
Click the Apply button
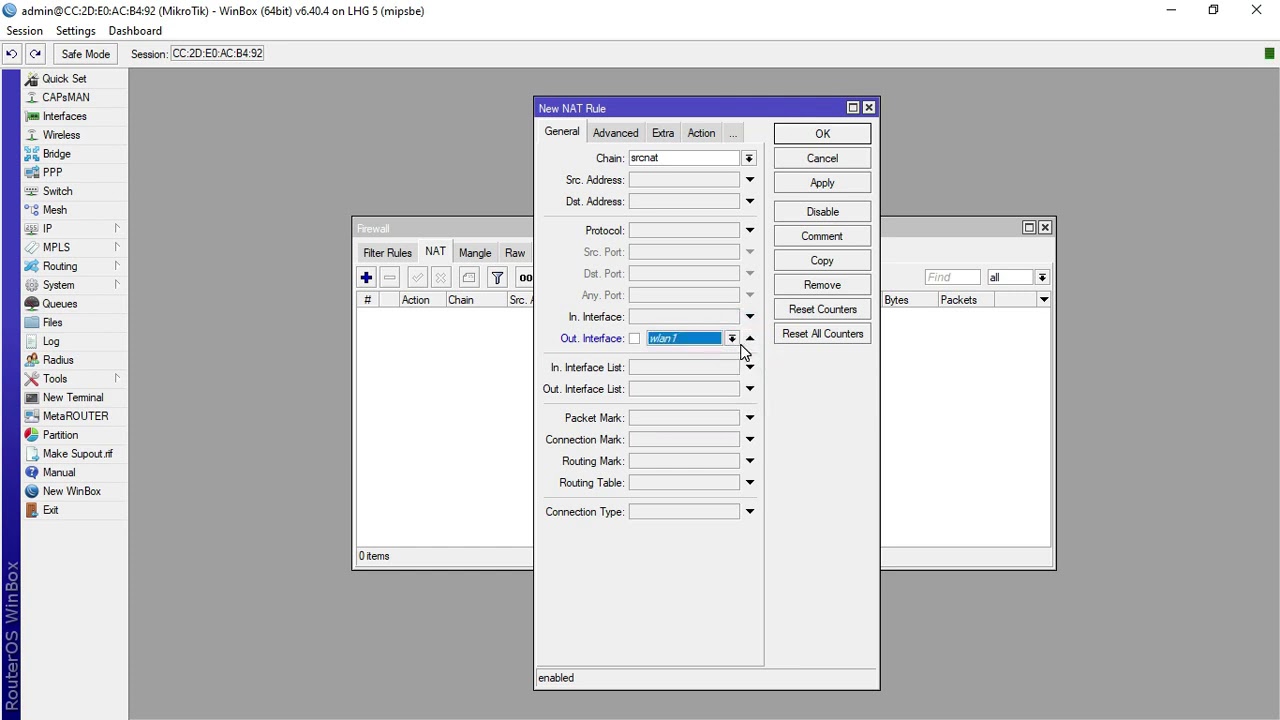[822, 183]
